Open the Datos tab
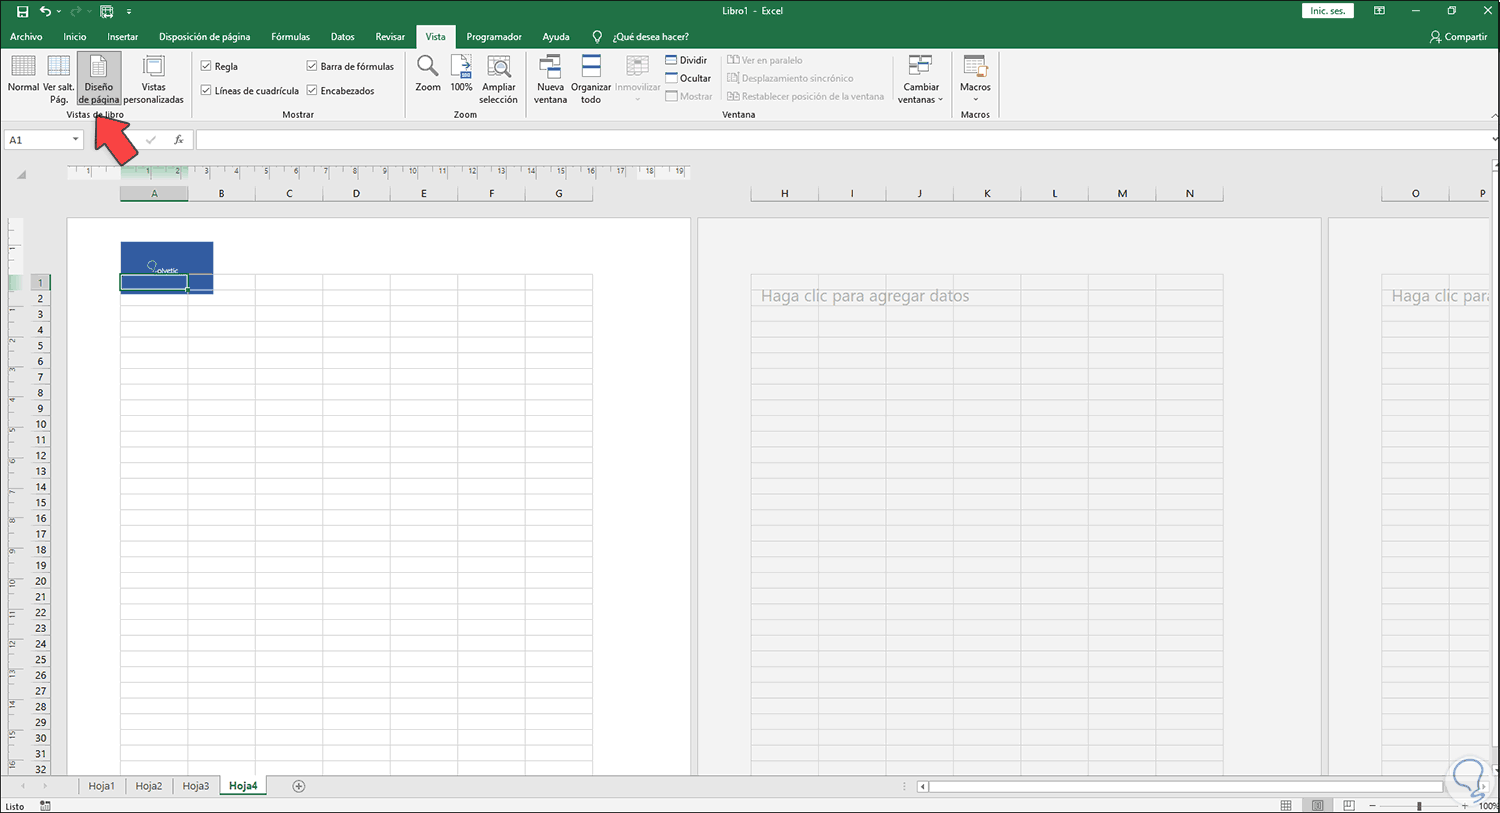Viewport: 1500px width, 813px height. [343, 37]
